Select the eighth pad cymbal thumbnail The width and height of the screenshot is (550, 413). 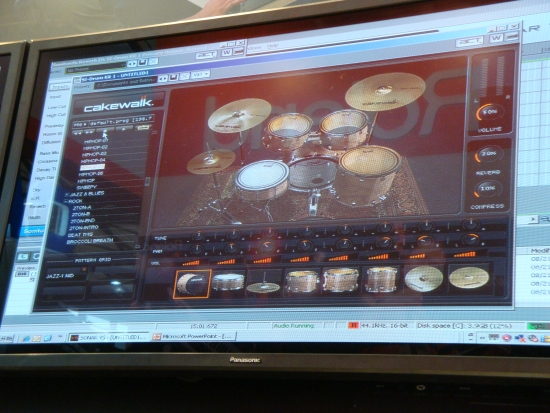469,277
